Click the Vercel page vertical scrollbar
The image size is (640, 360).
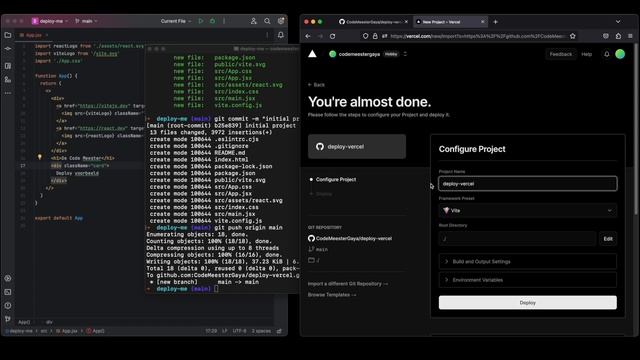636,129
